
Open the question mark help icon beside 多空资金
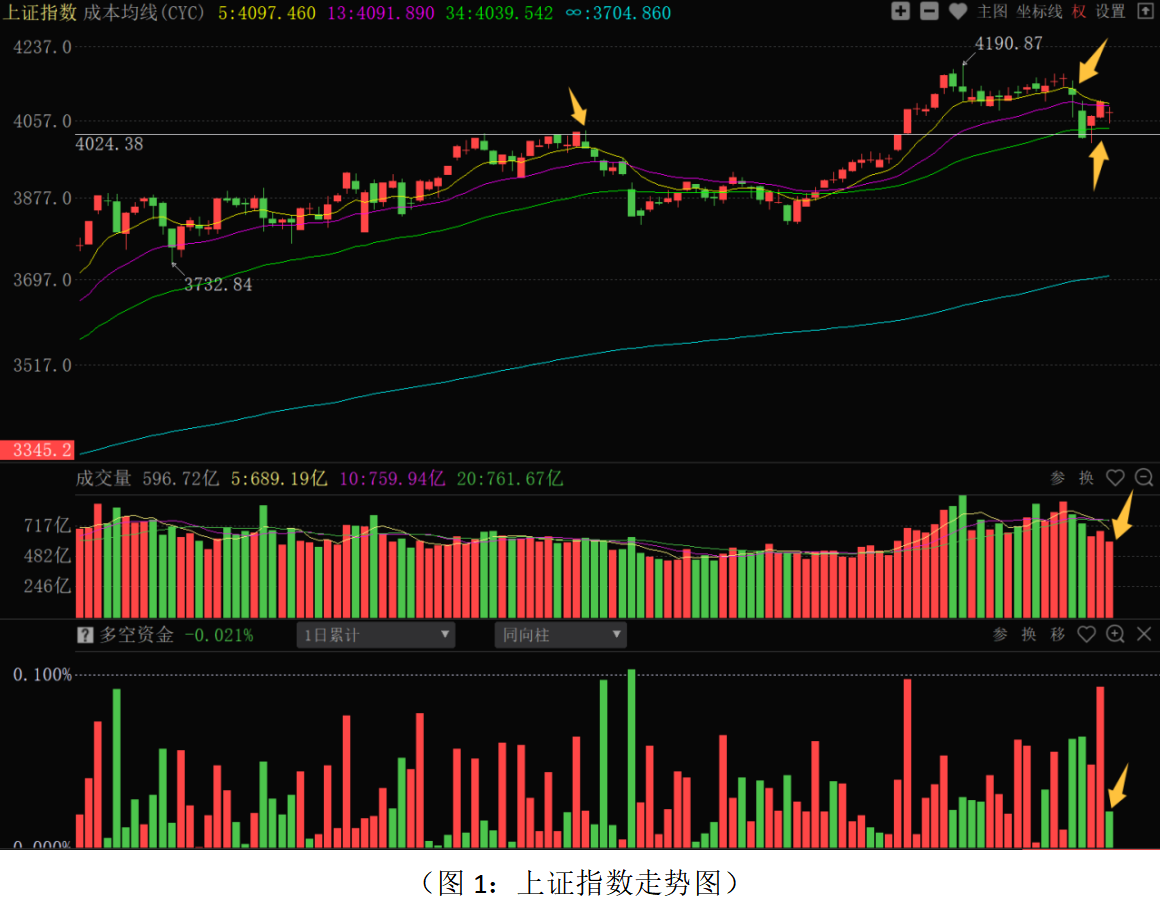[x=86, y=635]
